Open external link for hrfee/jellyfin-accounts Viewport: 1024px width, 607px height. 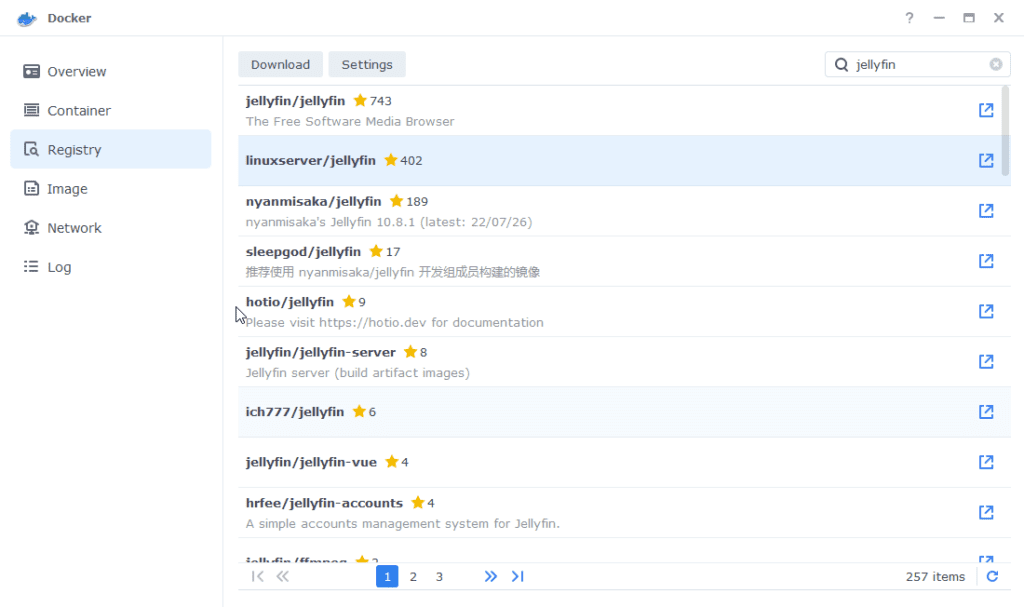(986, 513)
